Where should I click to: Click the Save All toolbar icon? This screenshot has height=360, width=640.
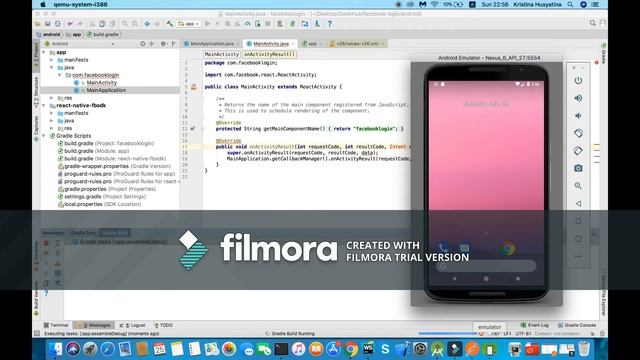pos(47,24)
